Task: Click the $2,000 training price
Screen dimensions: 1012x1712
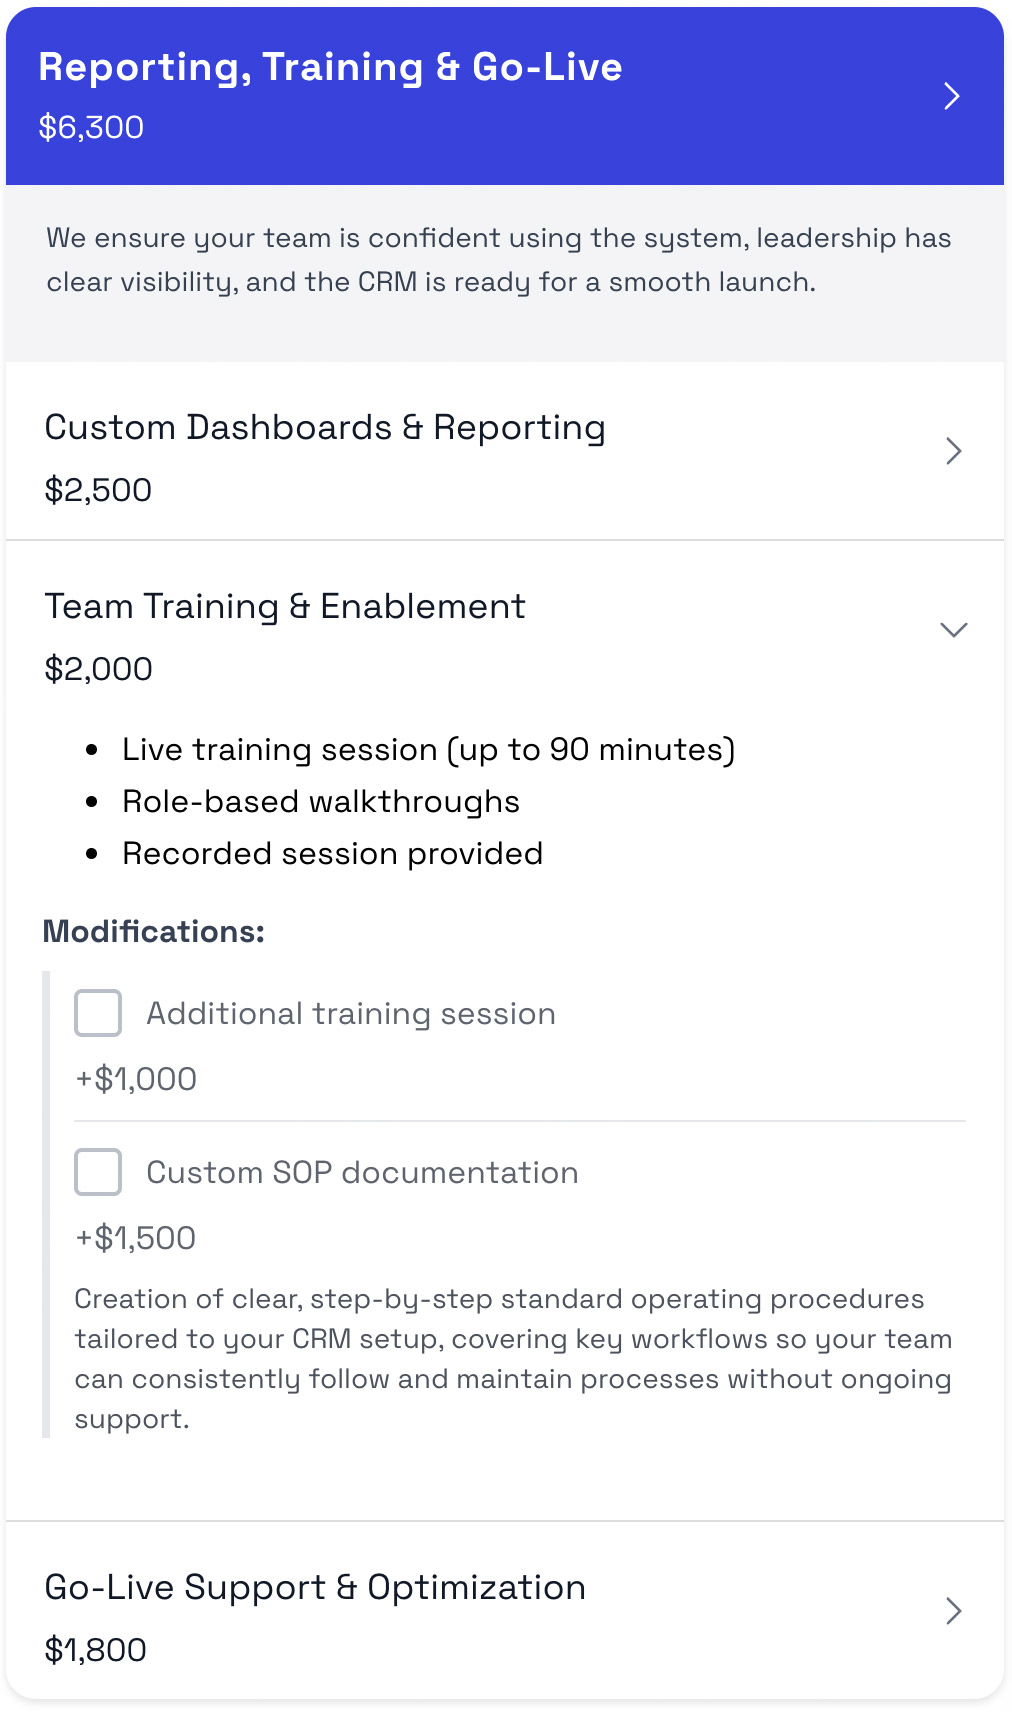Action: [x=98, y=669]
